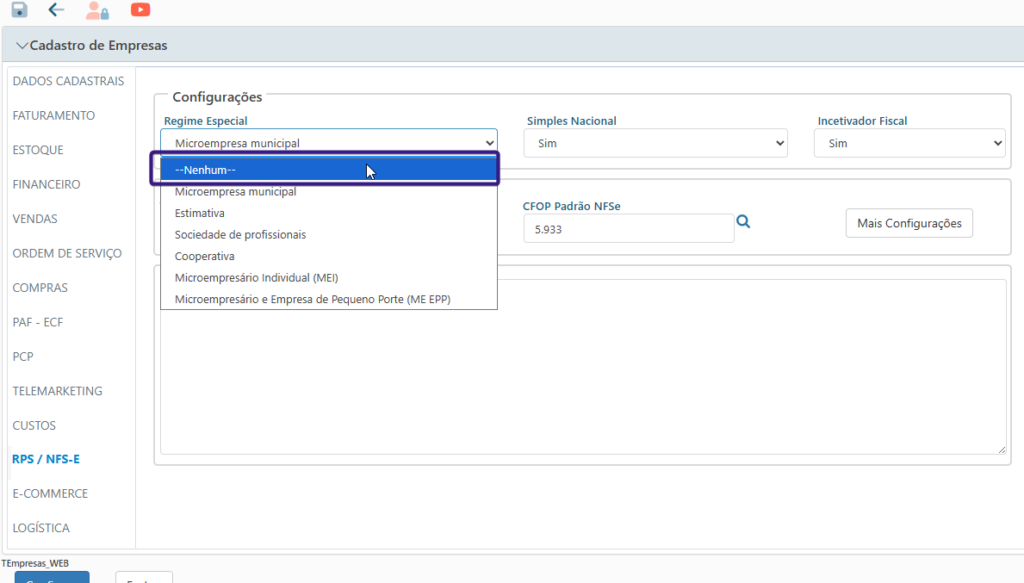1024x583 pixels.
Task: Open the Simples Nacional dropdown
Action: 657,143
